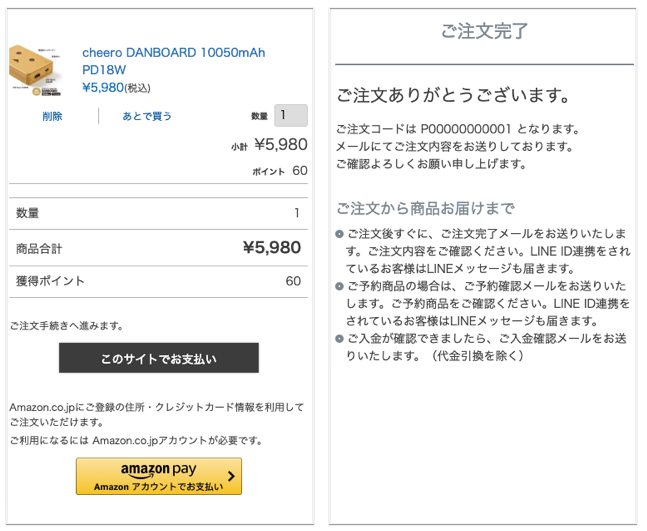
Task: Click the amazon pay logo
Action: tap(158, 470)
